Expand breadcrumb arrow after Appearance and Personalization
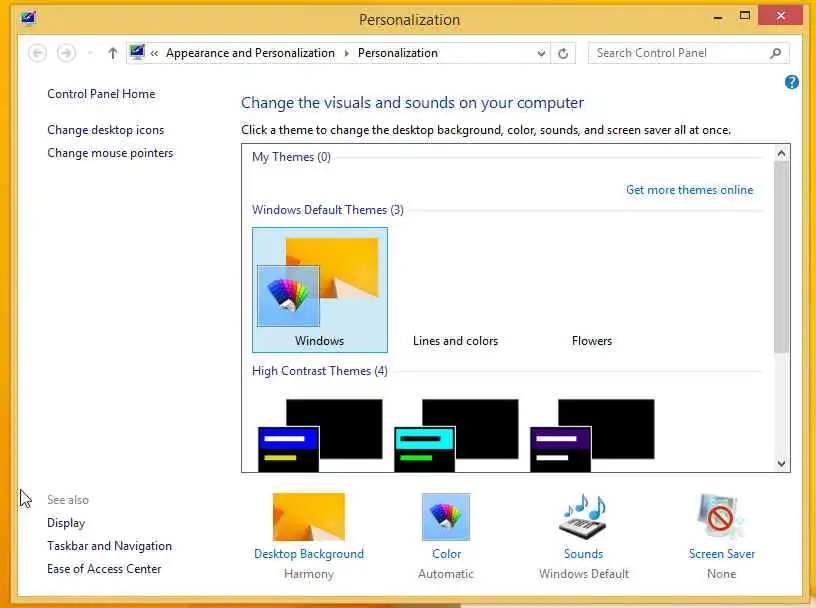Screen dimensions: 816x608 click(x=346, y=53)
